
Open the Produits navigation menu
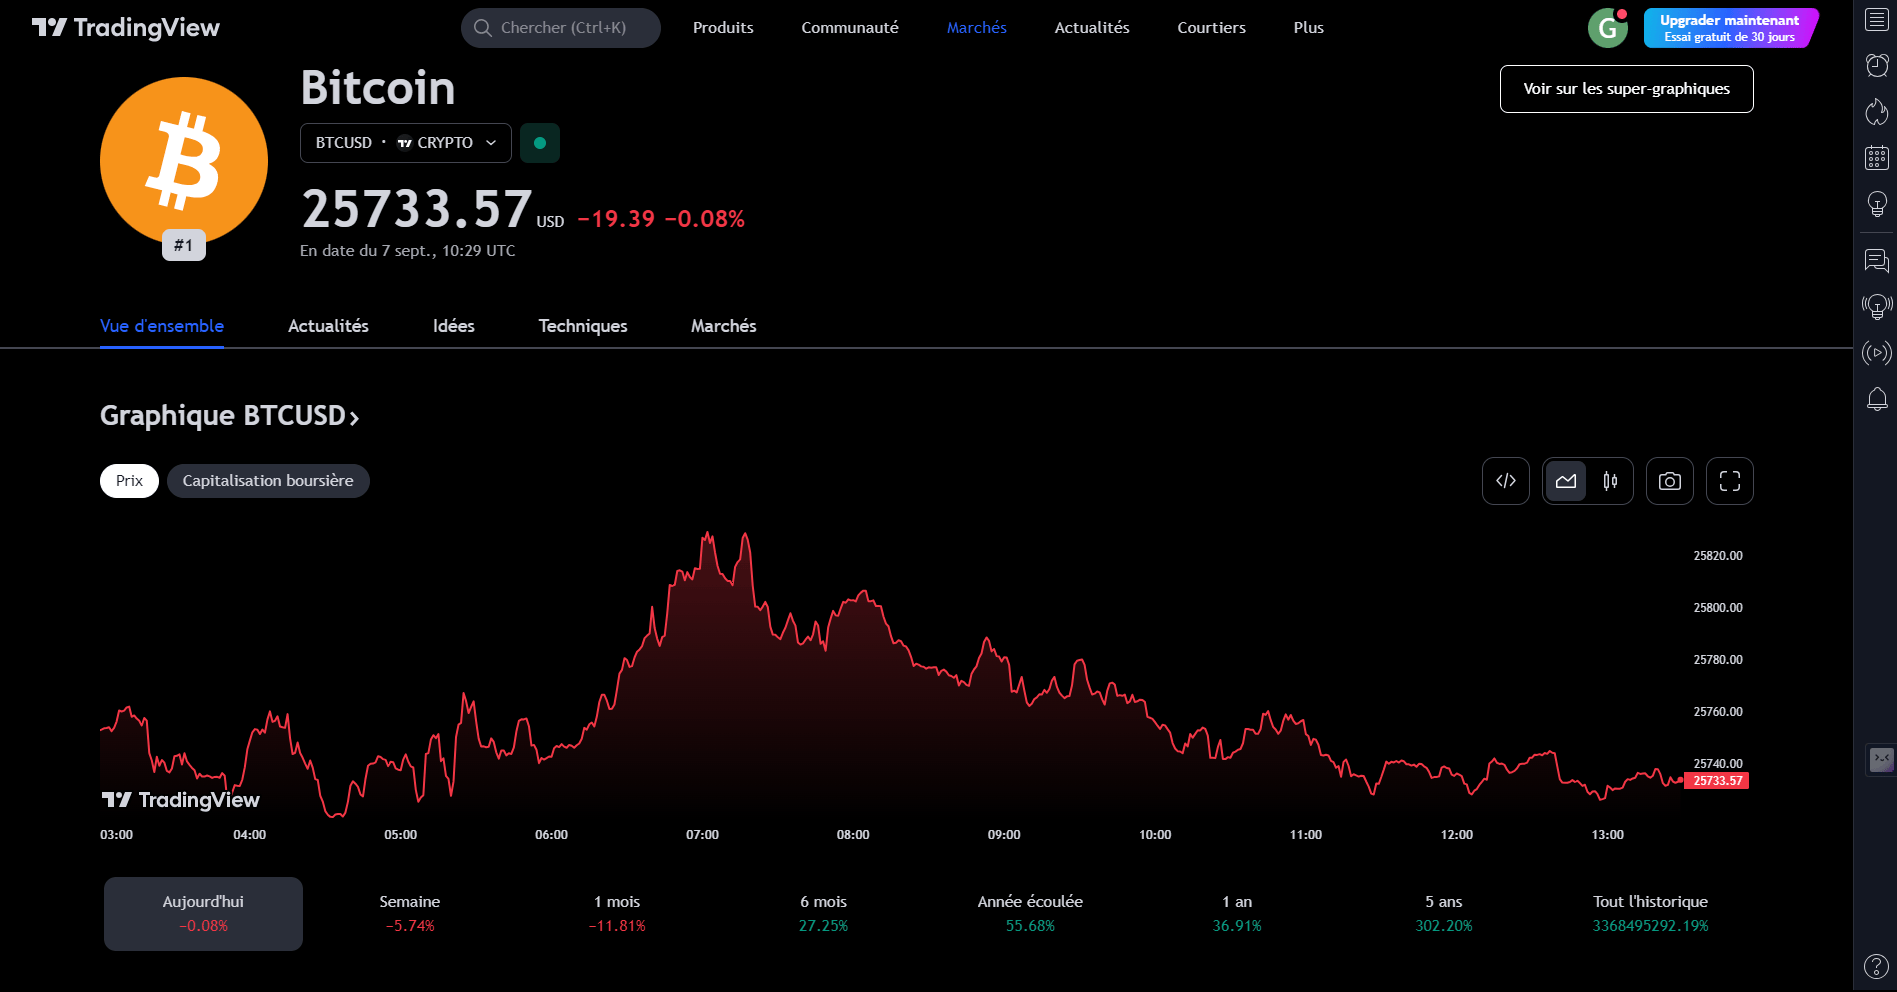(x=723, y=28)
